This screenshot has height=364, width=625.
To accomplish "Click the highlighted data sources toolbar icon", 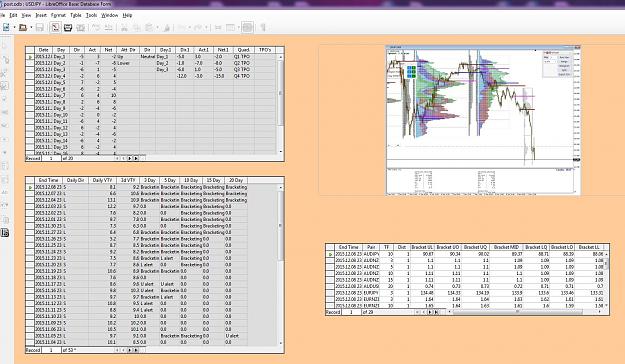I will coord(248,28).
